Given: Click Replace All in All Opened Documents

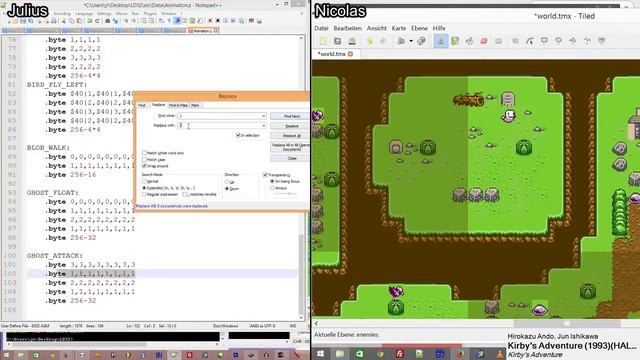Looking at the screenshot, I should (291, 147).
